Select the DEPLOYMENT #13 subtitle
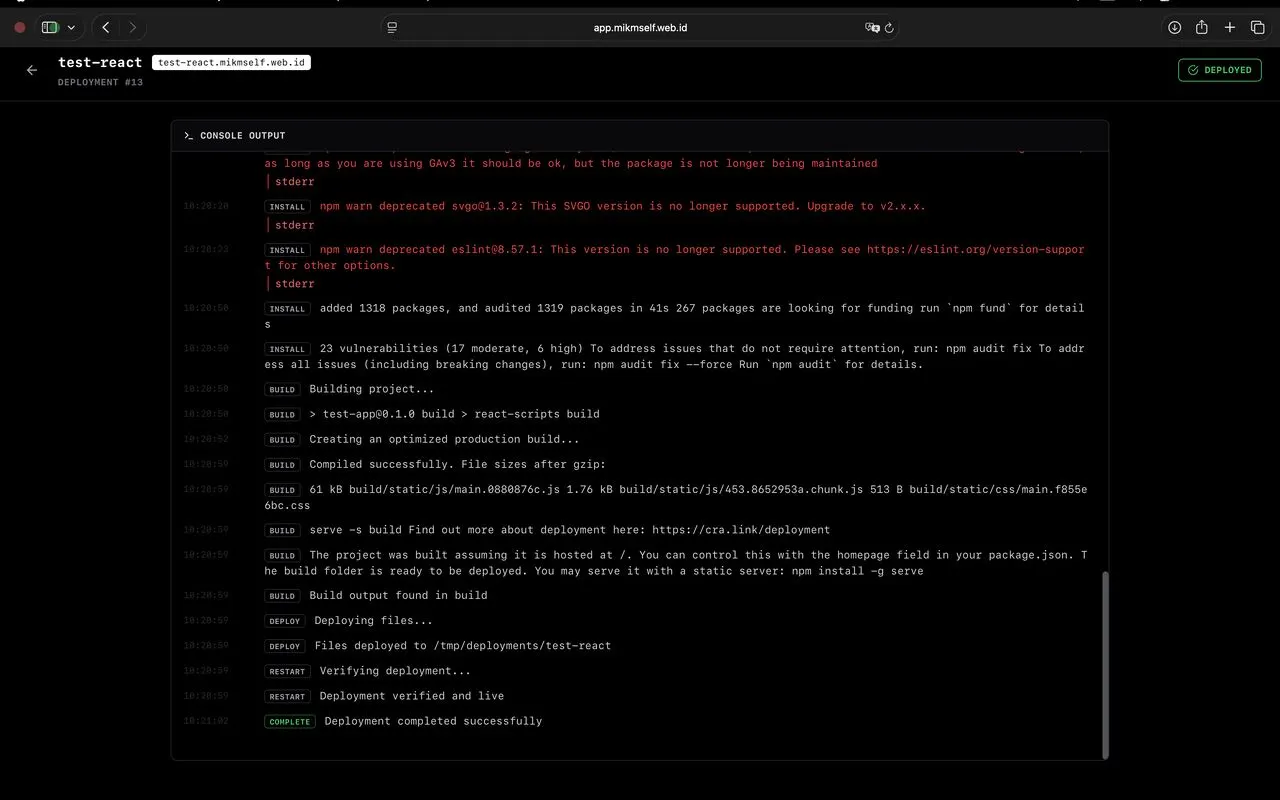This screenshot has height=800, width=1280. click(x=100, y=82)
